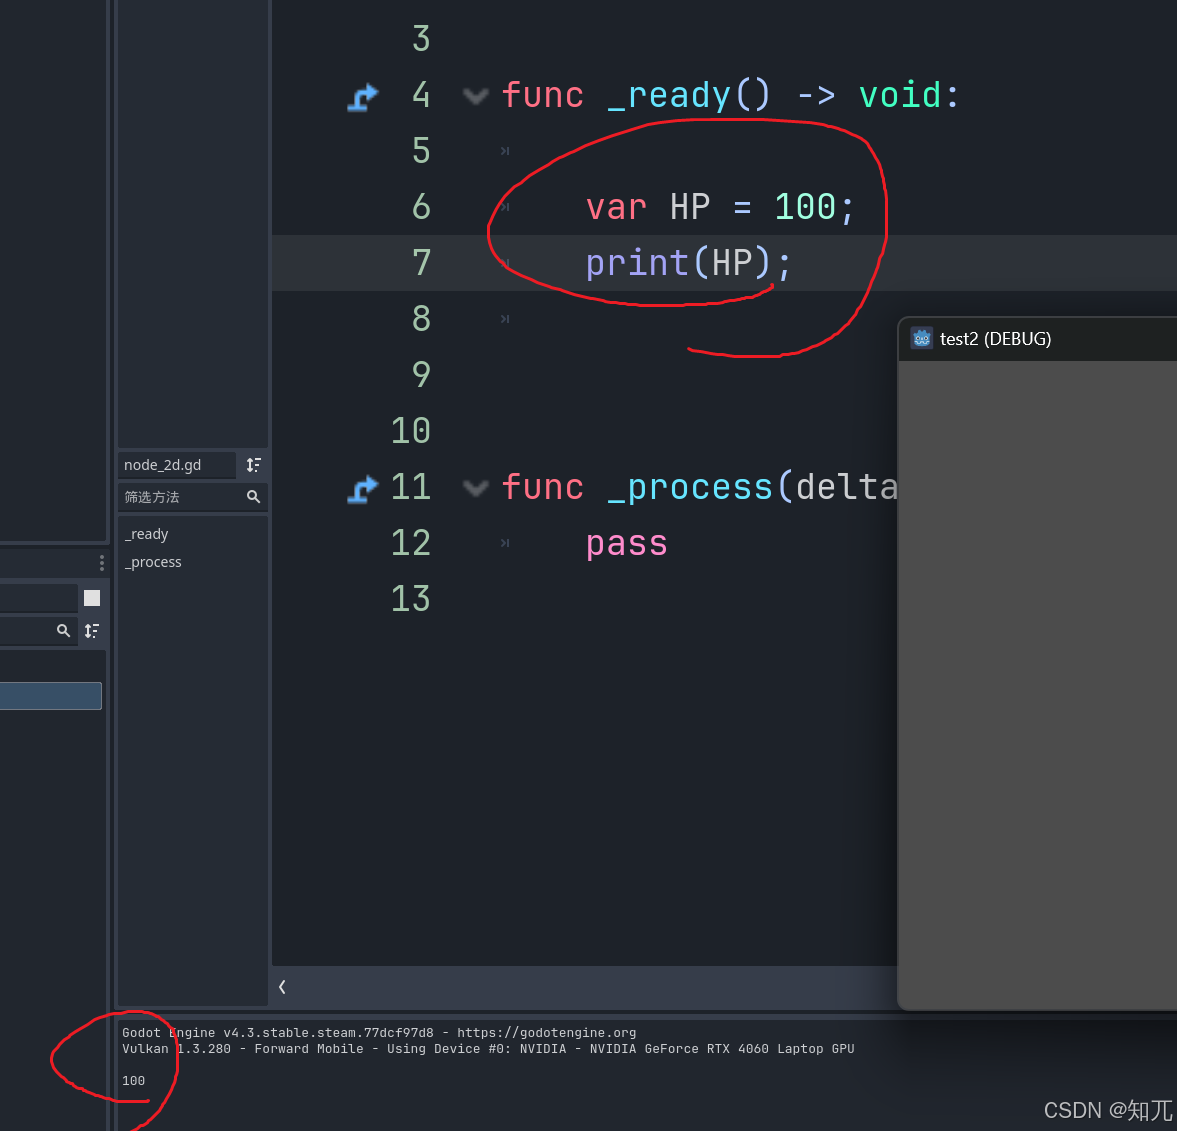Image resolution: width=1177 pixels, height=1131 pixels.
Task: Click the highlighted blue row in the left panel
Action: pyautogui.click(x=50, y=695)
